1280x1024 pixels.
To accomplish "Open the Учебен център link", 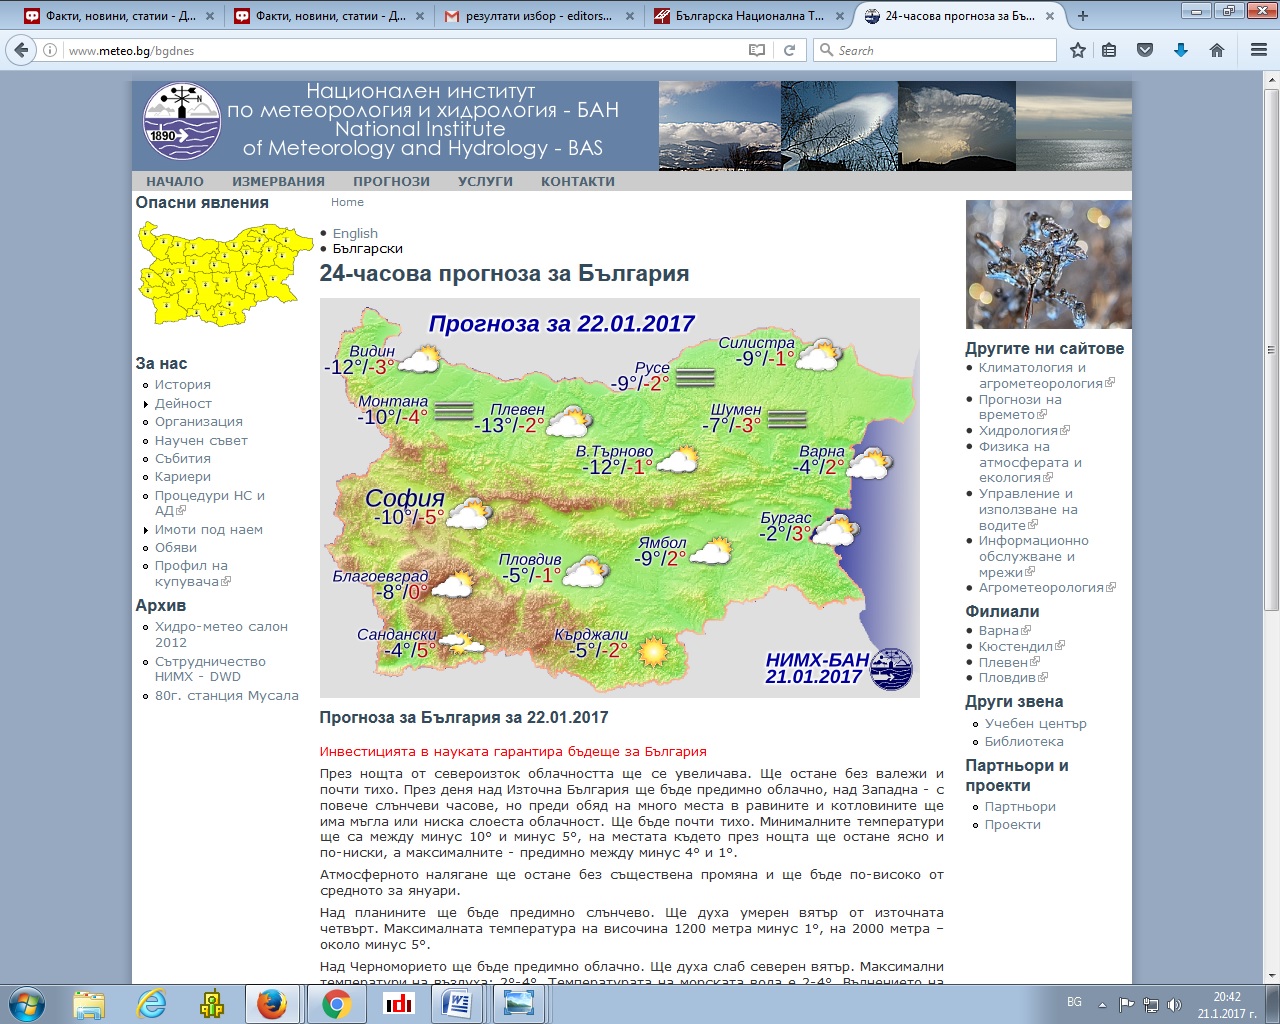I will pyautogui.click(x=1036, y=724).
